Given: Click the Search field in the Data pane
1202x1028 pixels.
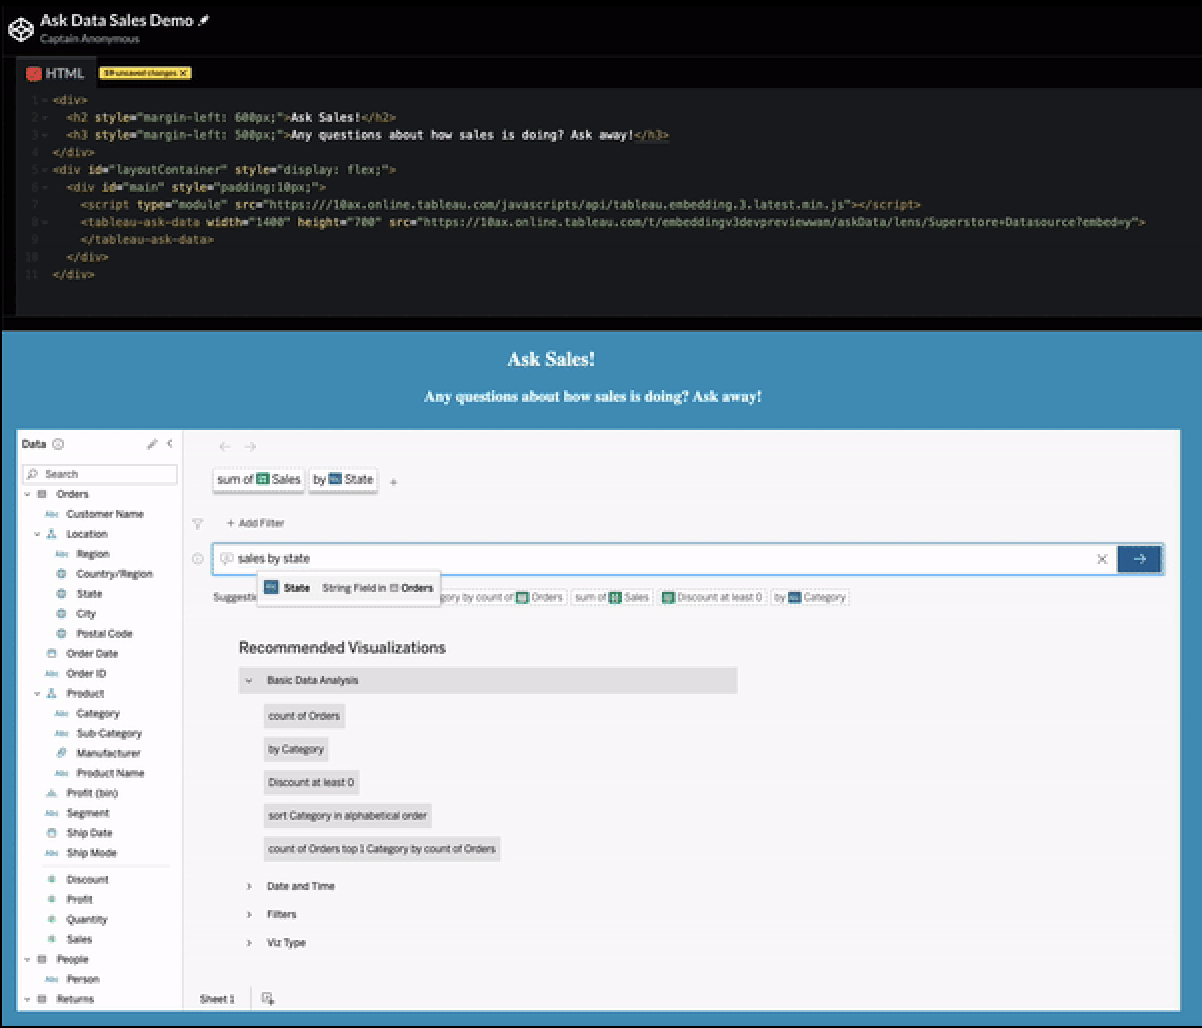Looking at the screenshot, I should pos(100,474).
